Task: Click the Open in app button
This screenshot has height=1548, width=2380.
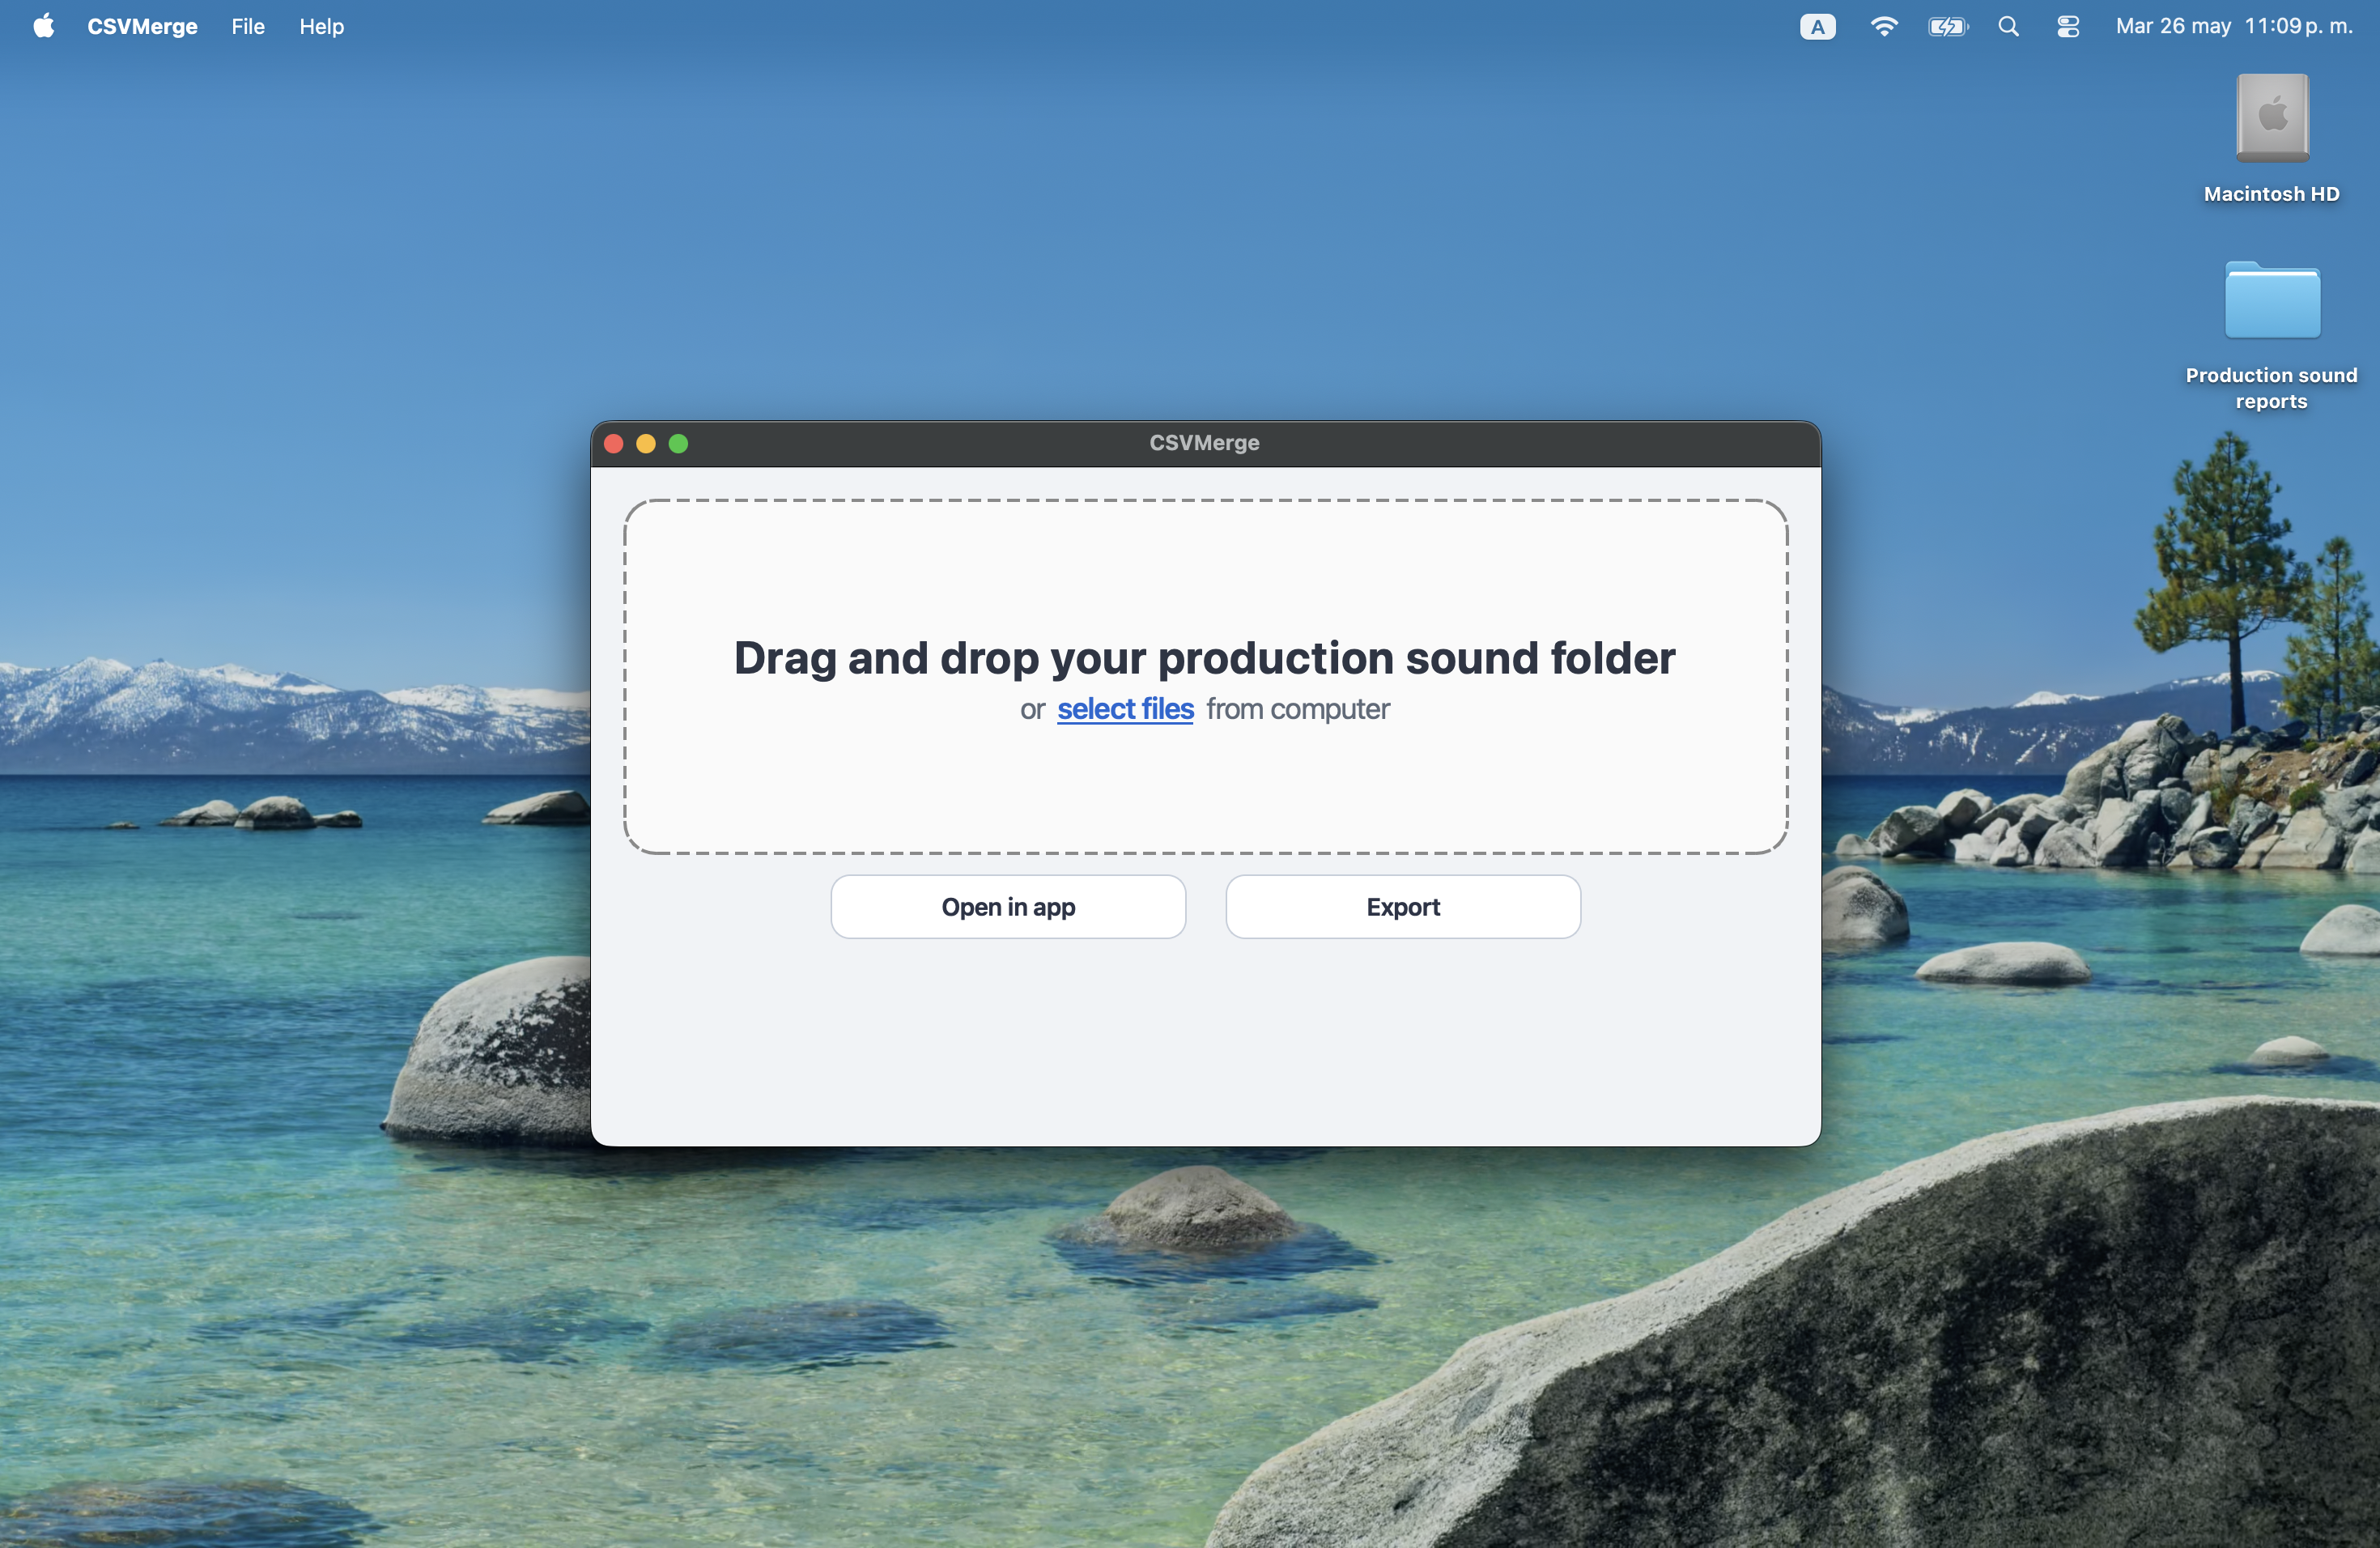Action: [x=1008, y=907]
